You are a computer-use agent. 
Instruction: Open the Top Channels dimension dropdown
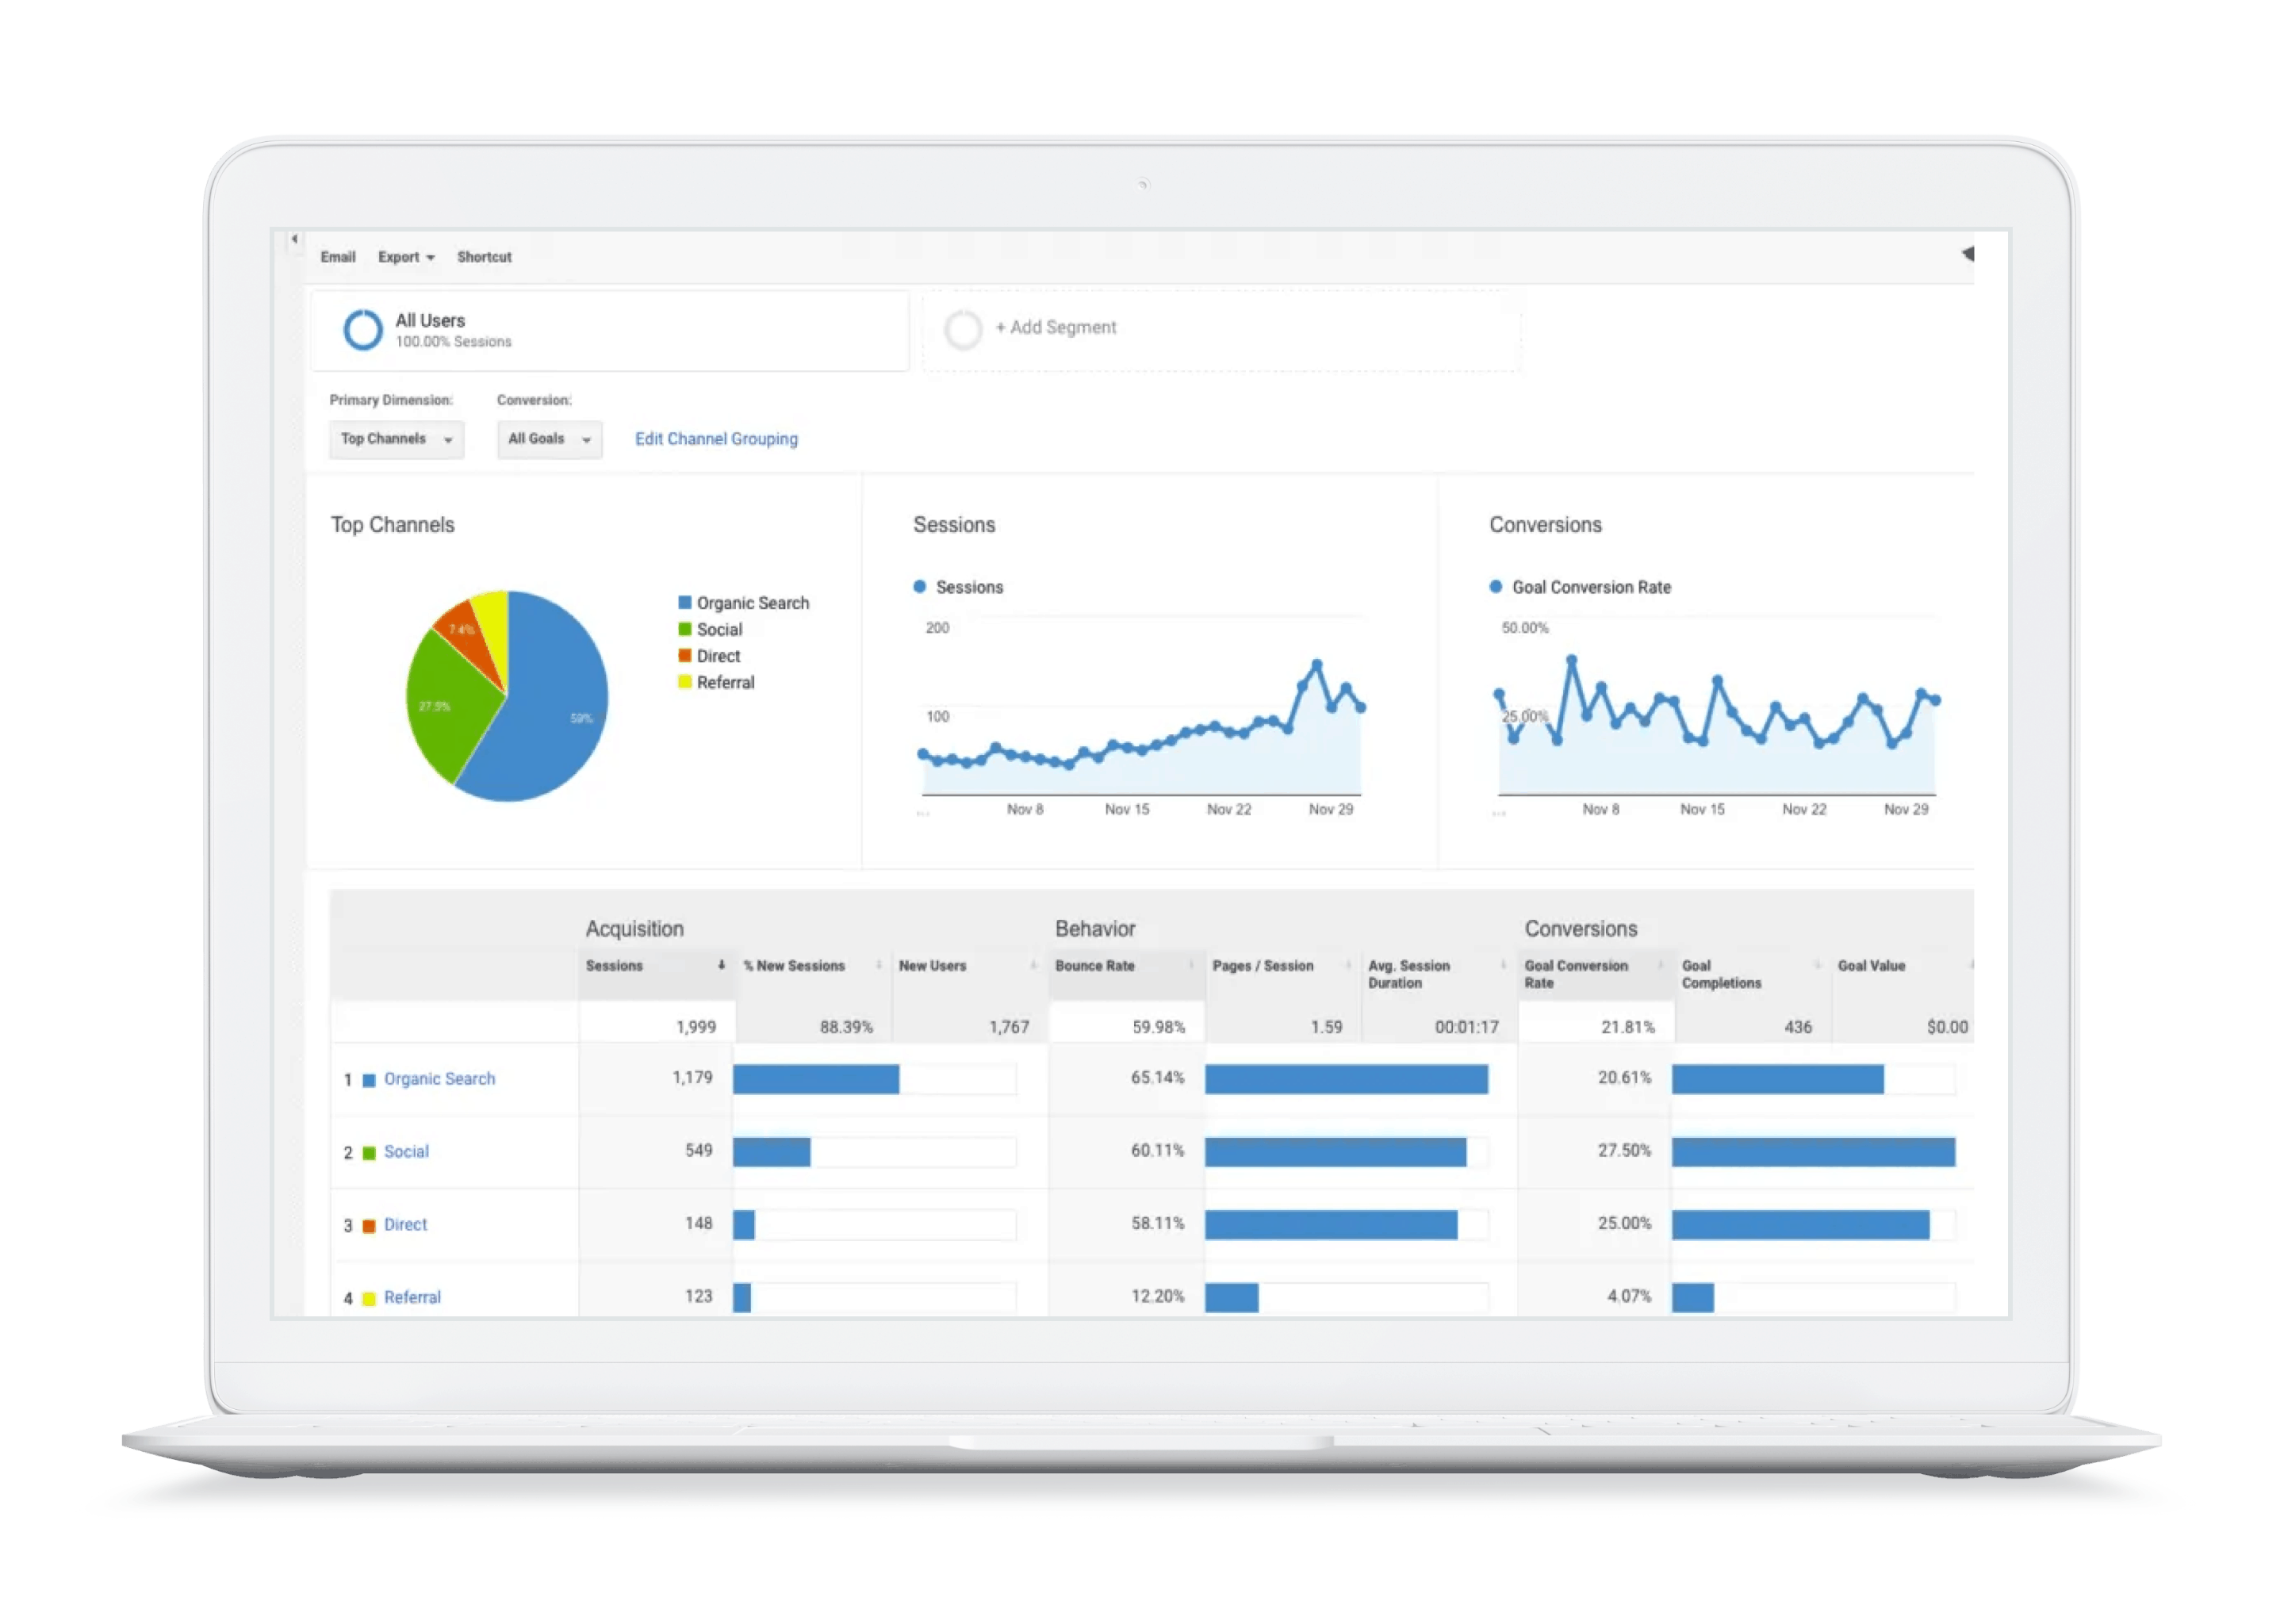coord(396,438)
